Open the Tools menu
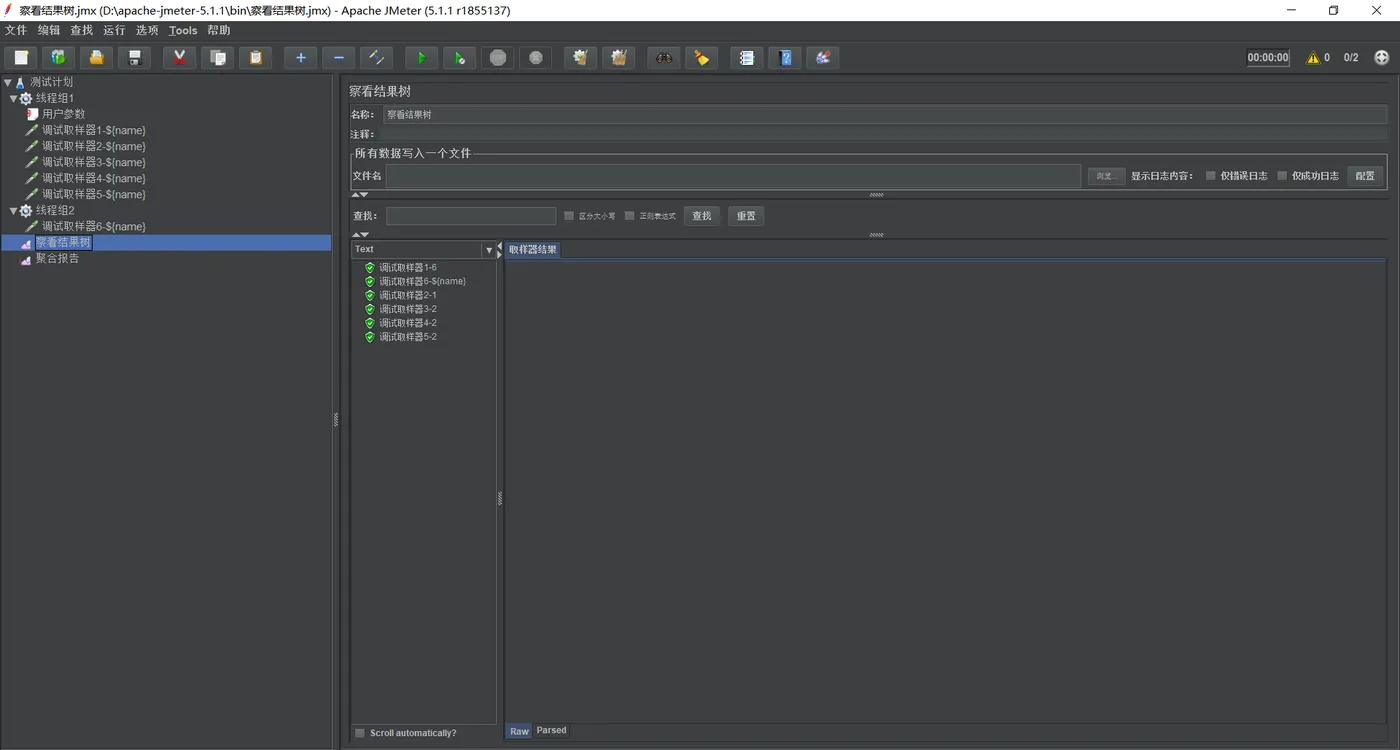This screenshot has height=750, width=1400. pos(183,30)
